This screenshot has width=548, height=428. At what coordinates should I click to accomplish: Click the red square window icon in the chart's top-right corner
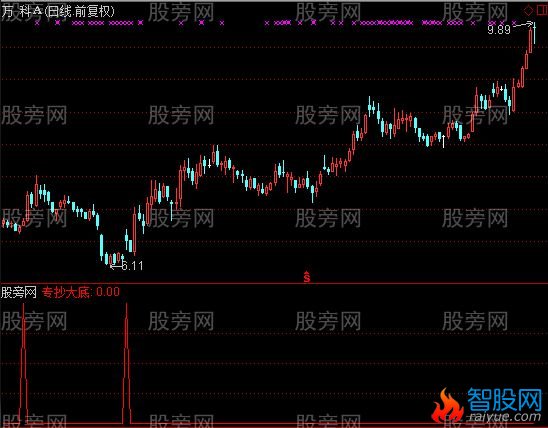[x=542, y=10]
